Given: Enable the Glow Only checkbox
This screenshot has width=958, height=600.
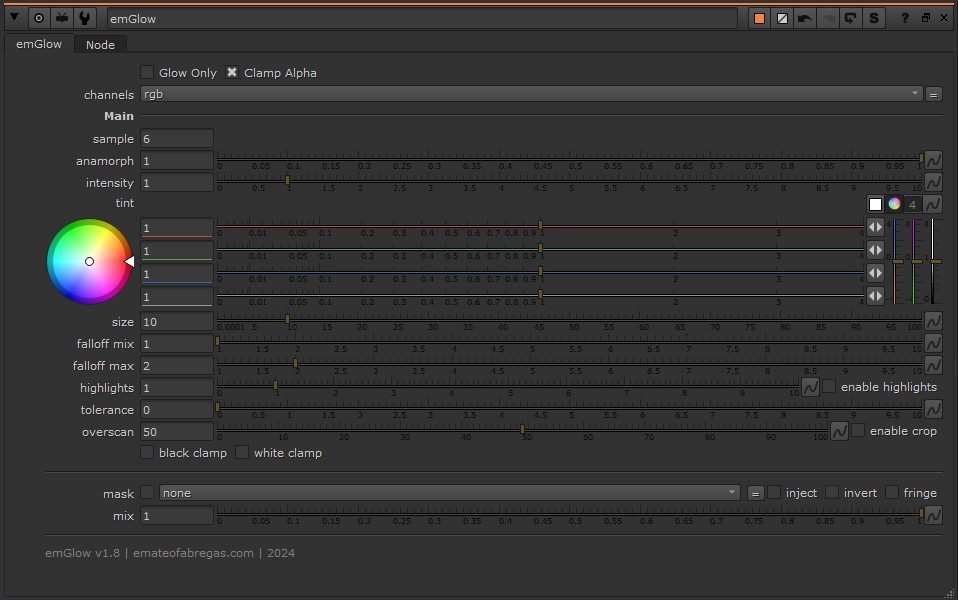Looking at the screenshot, I should tap(147, 73).
